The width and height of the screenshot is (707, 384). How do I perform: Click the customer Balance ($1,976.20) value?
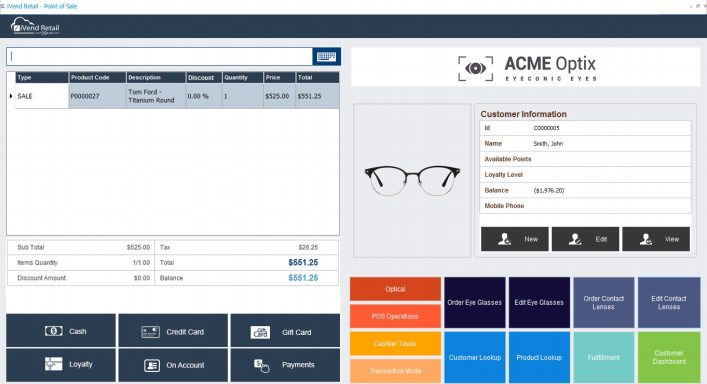pos(549,191)
